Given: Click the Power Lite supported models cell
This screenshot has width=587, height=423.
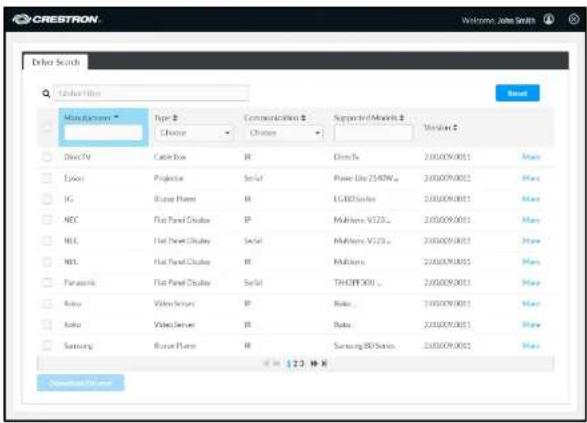Looking at the screenshot, I should click(366, 178).
